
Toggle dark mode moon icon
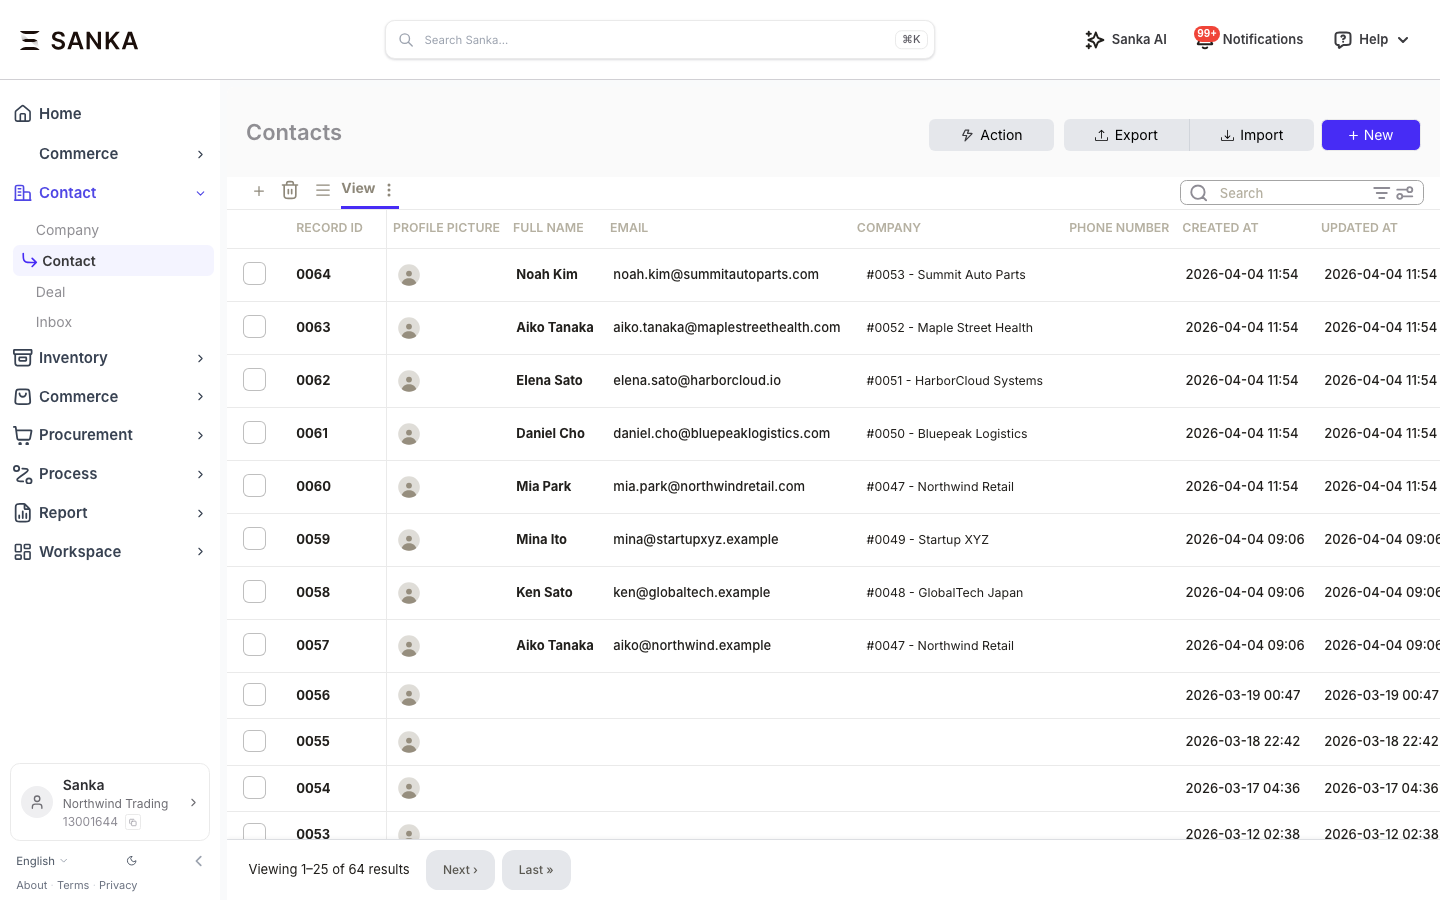click(132, 861)
